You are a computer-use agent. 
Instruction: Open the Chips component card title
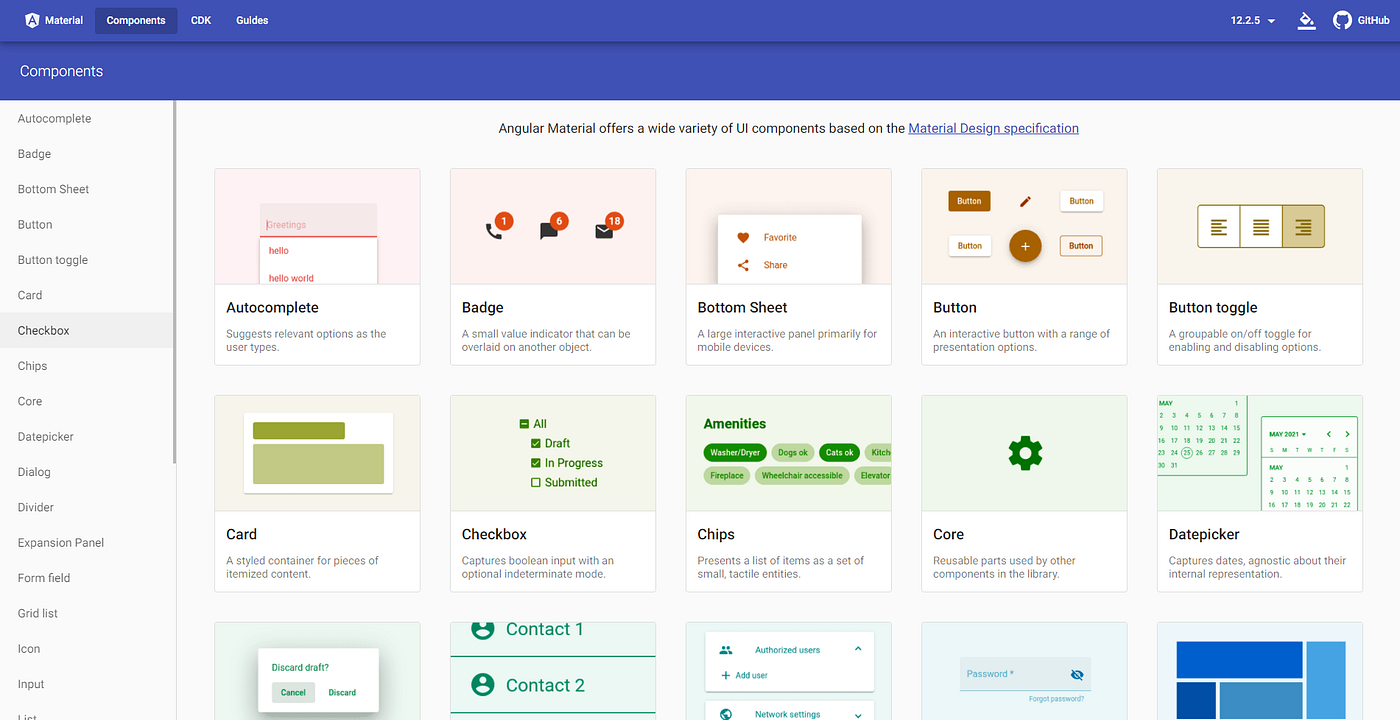tap(716, 534)
